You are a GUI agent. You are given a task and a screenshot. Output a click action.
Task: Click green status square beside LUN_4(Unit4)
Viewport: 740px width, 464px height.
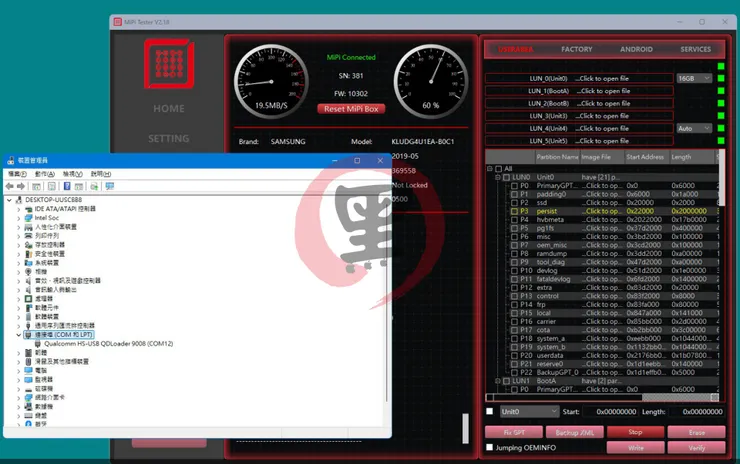point(721,128)
